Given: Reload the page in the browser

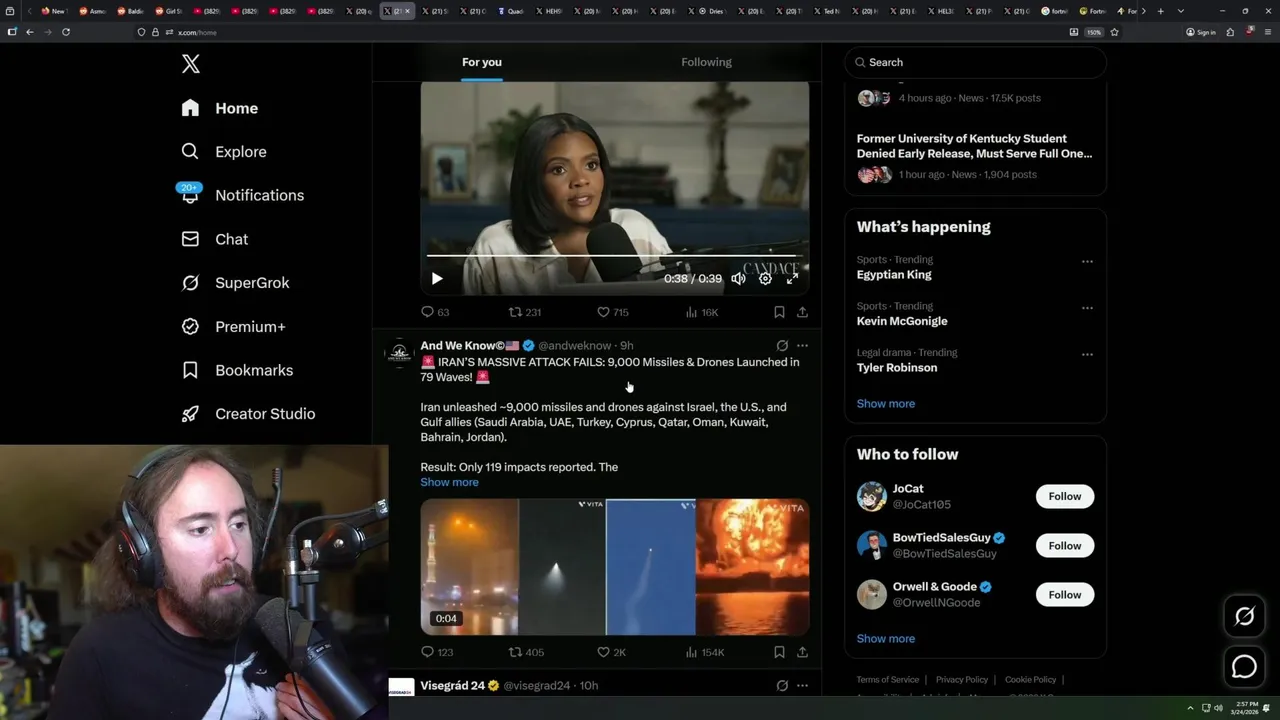Looking at the screenshot, I should pos(66,32).
